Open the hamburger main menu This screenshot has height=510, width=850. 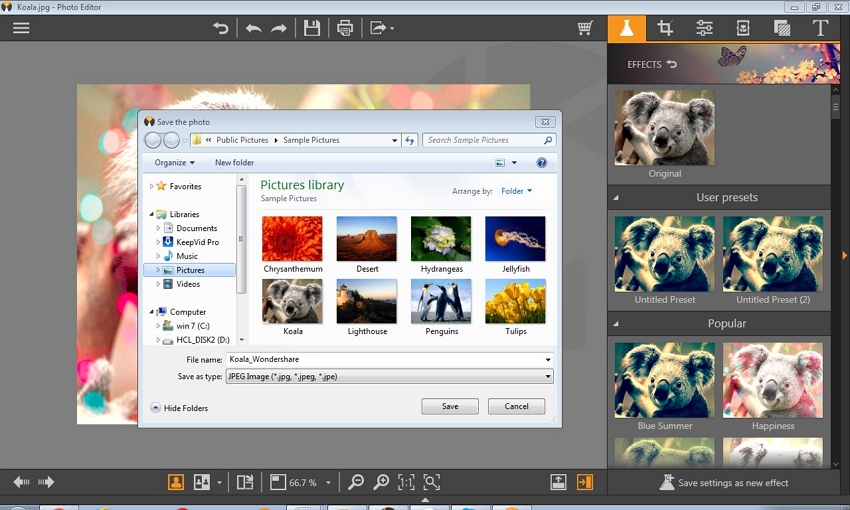[x=21, y=28]
